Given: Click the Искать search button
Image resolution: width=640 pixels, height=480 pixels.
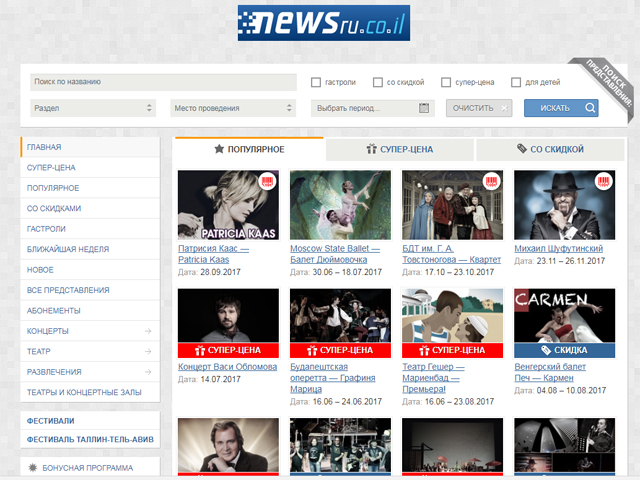Looking at the screenshot, I should point(561,108).
